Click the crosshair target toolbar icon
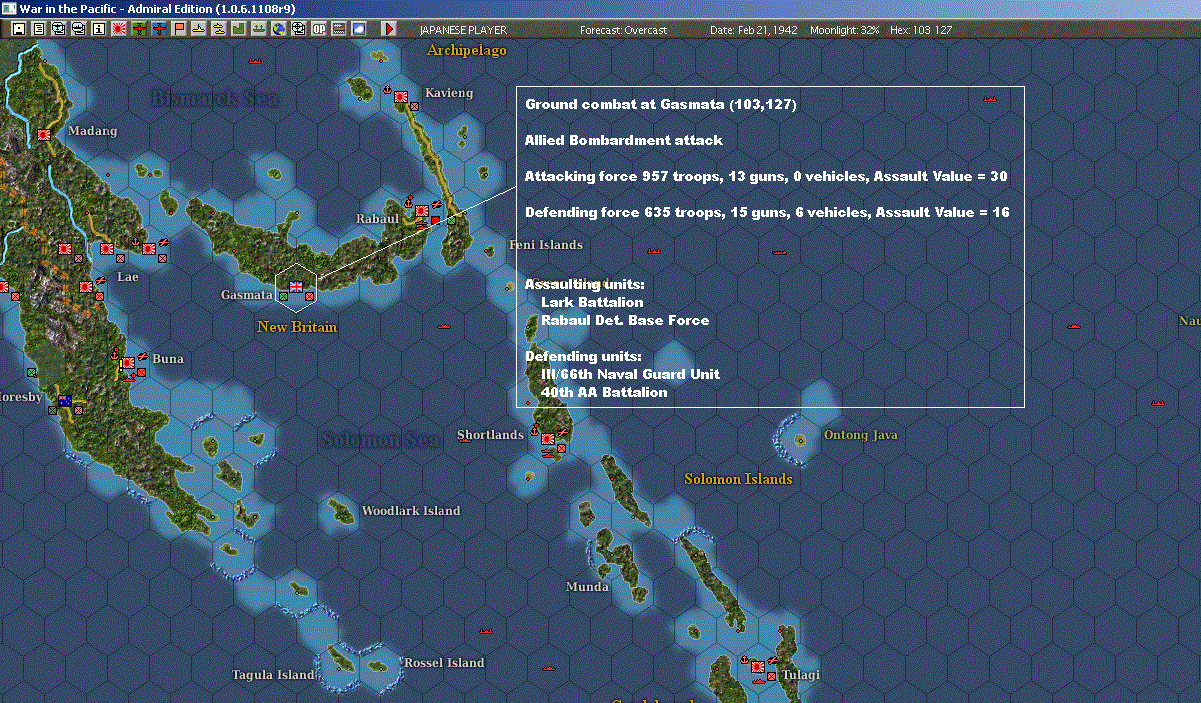The image size is (1201, 703). (298, 29)
